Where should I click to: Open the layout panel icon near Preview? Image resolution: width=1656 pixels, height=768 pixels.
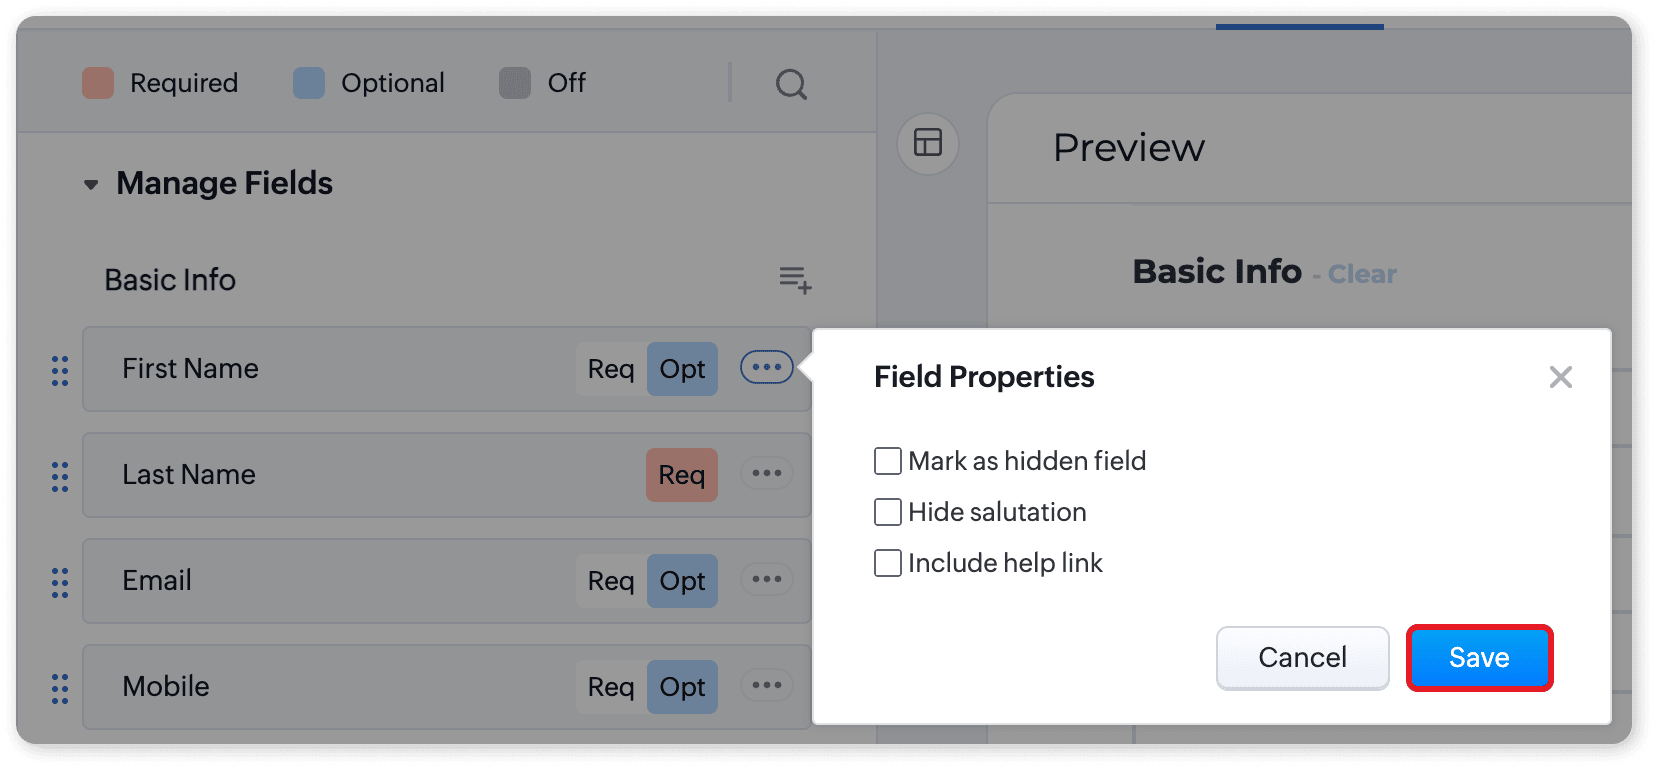(928, 143)
